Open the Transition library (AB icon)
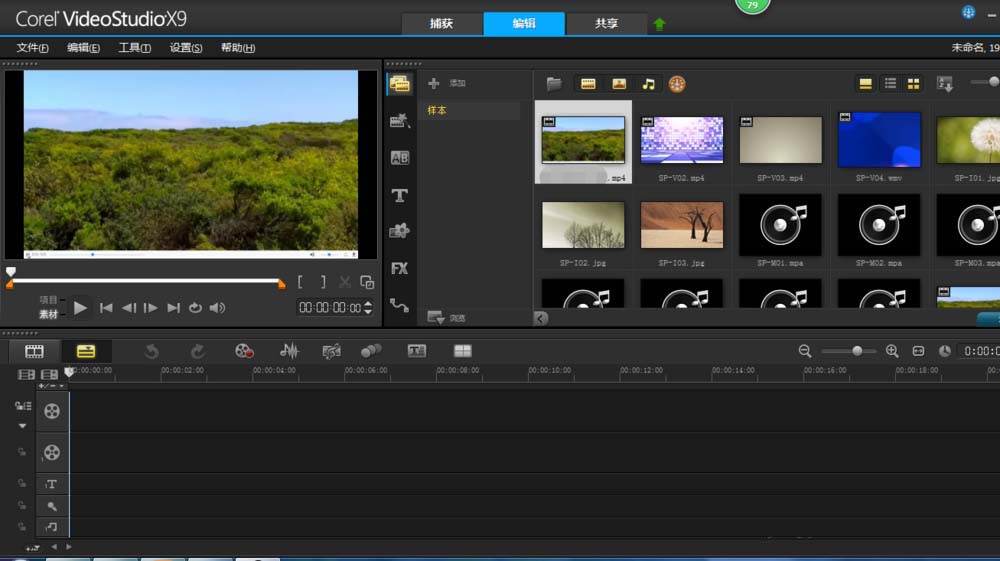Image resolution: width=1000 pixels, height=561 pixels. tap(399, 158)
